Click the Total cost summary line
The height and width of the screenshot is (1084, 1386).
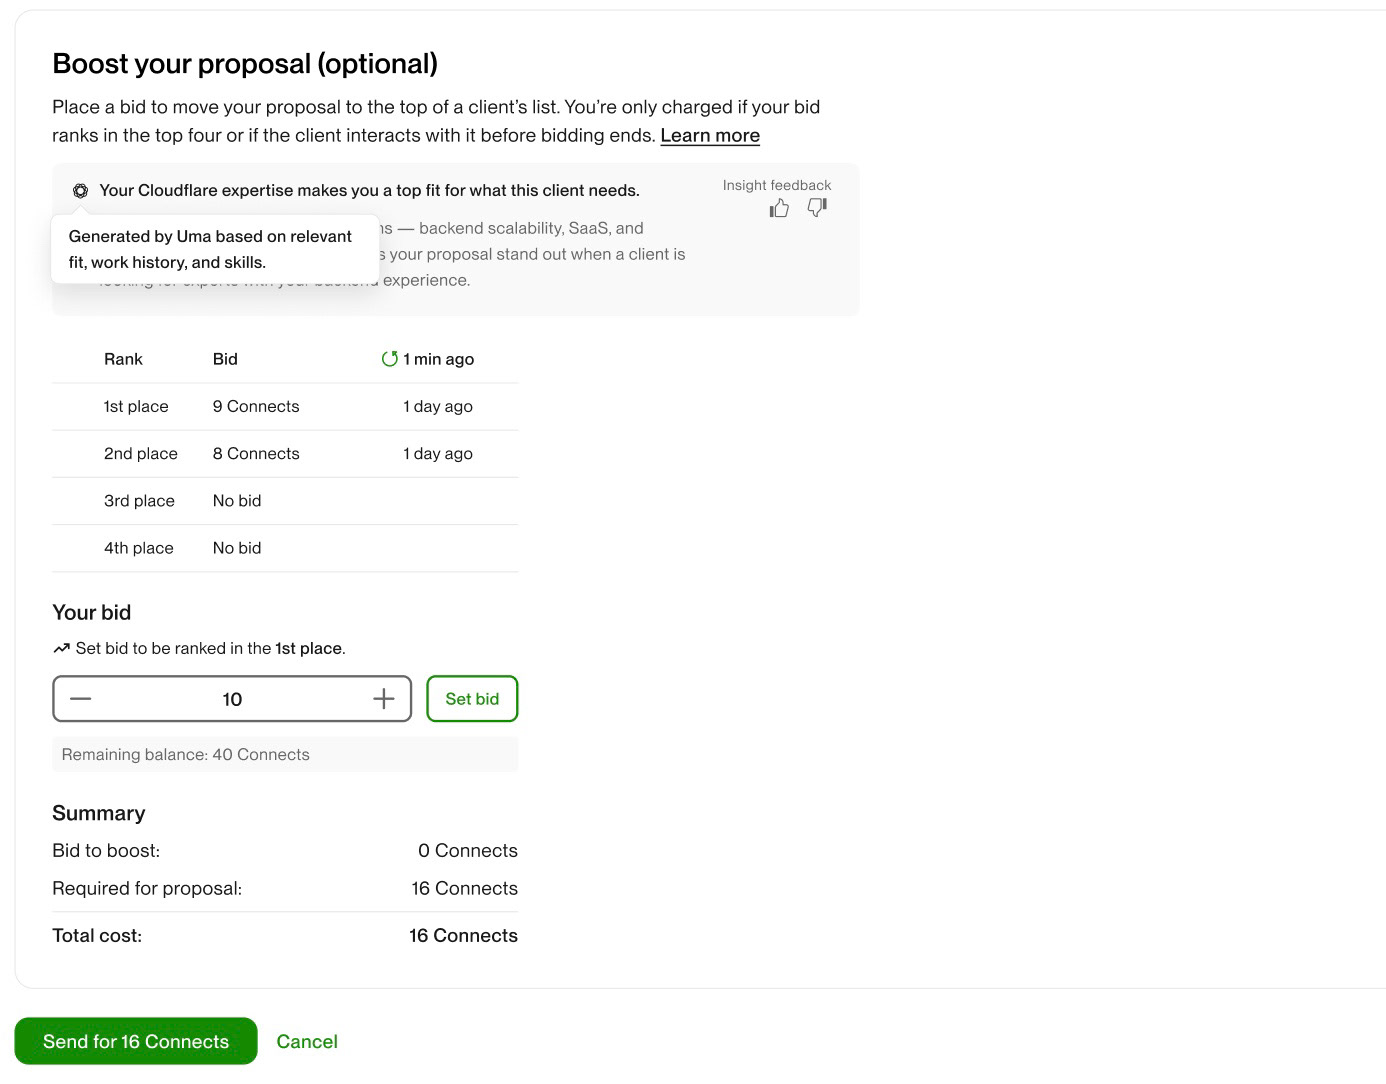(x=285, y=936)
